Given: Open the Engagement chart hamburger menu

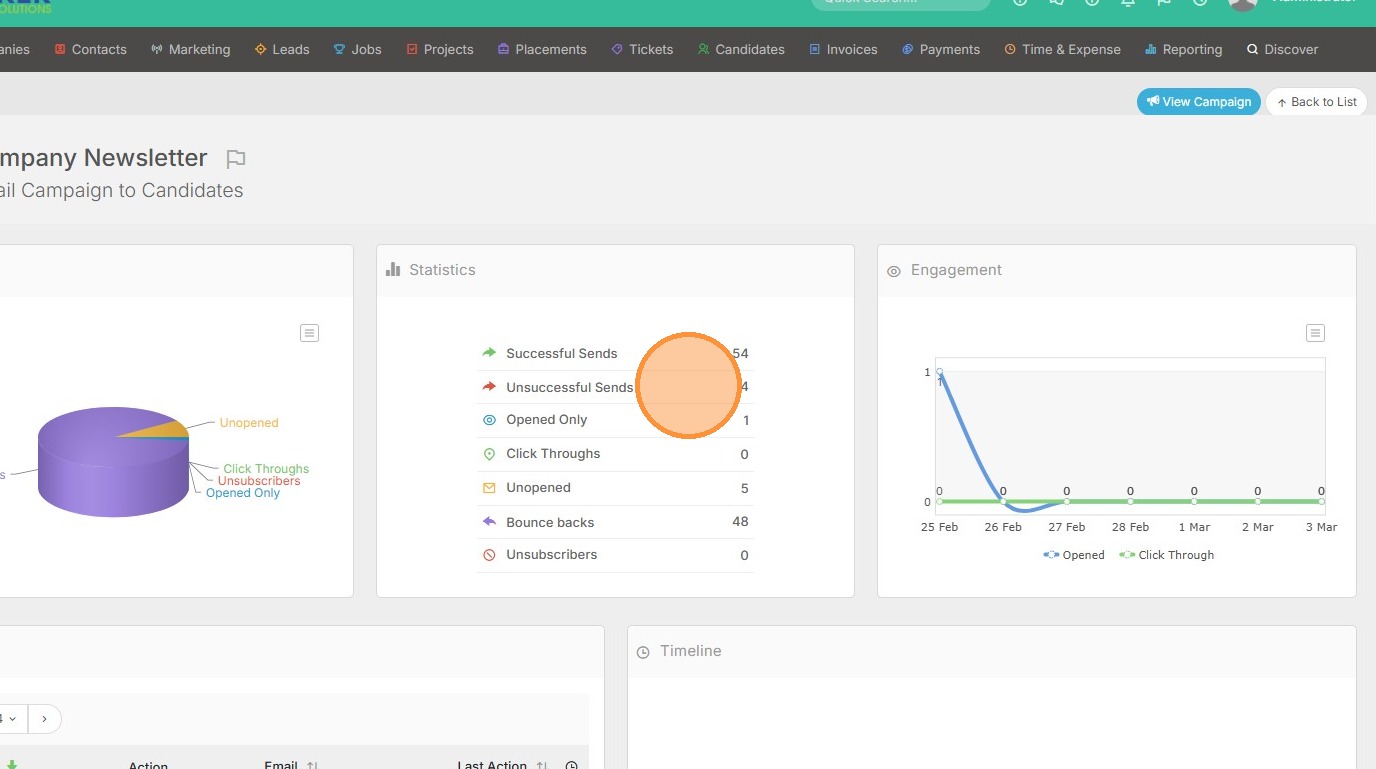Looking at the screenshot, I should [x=1315, y=333].
